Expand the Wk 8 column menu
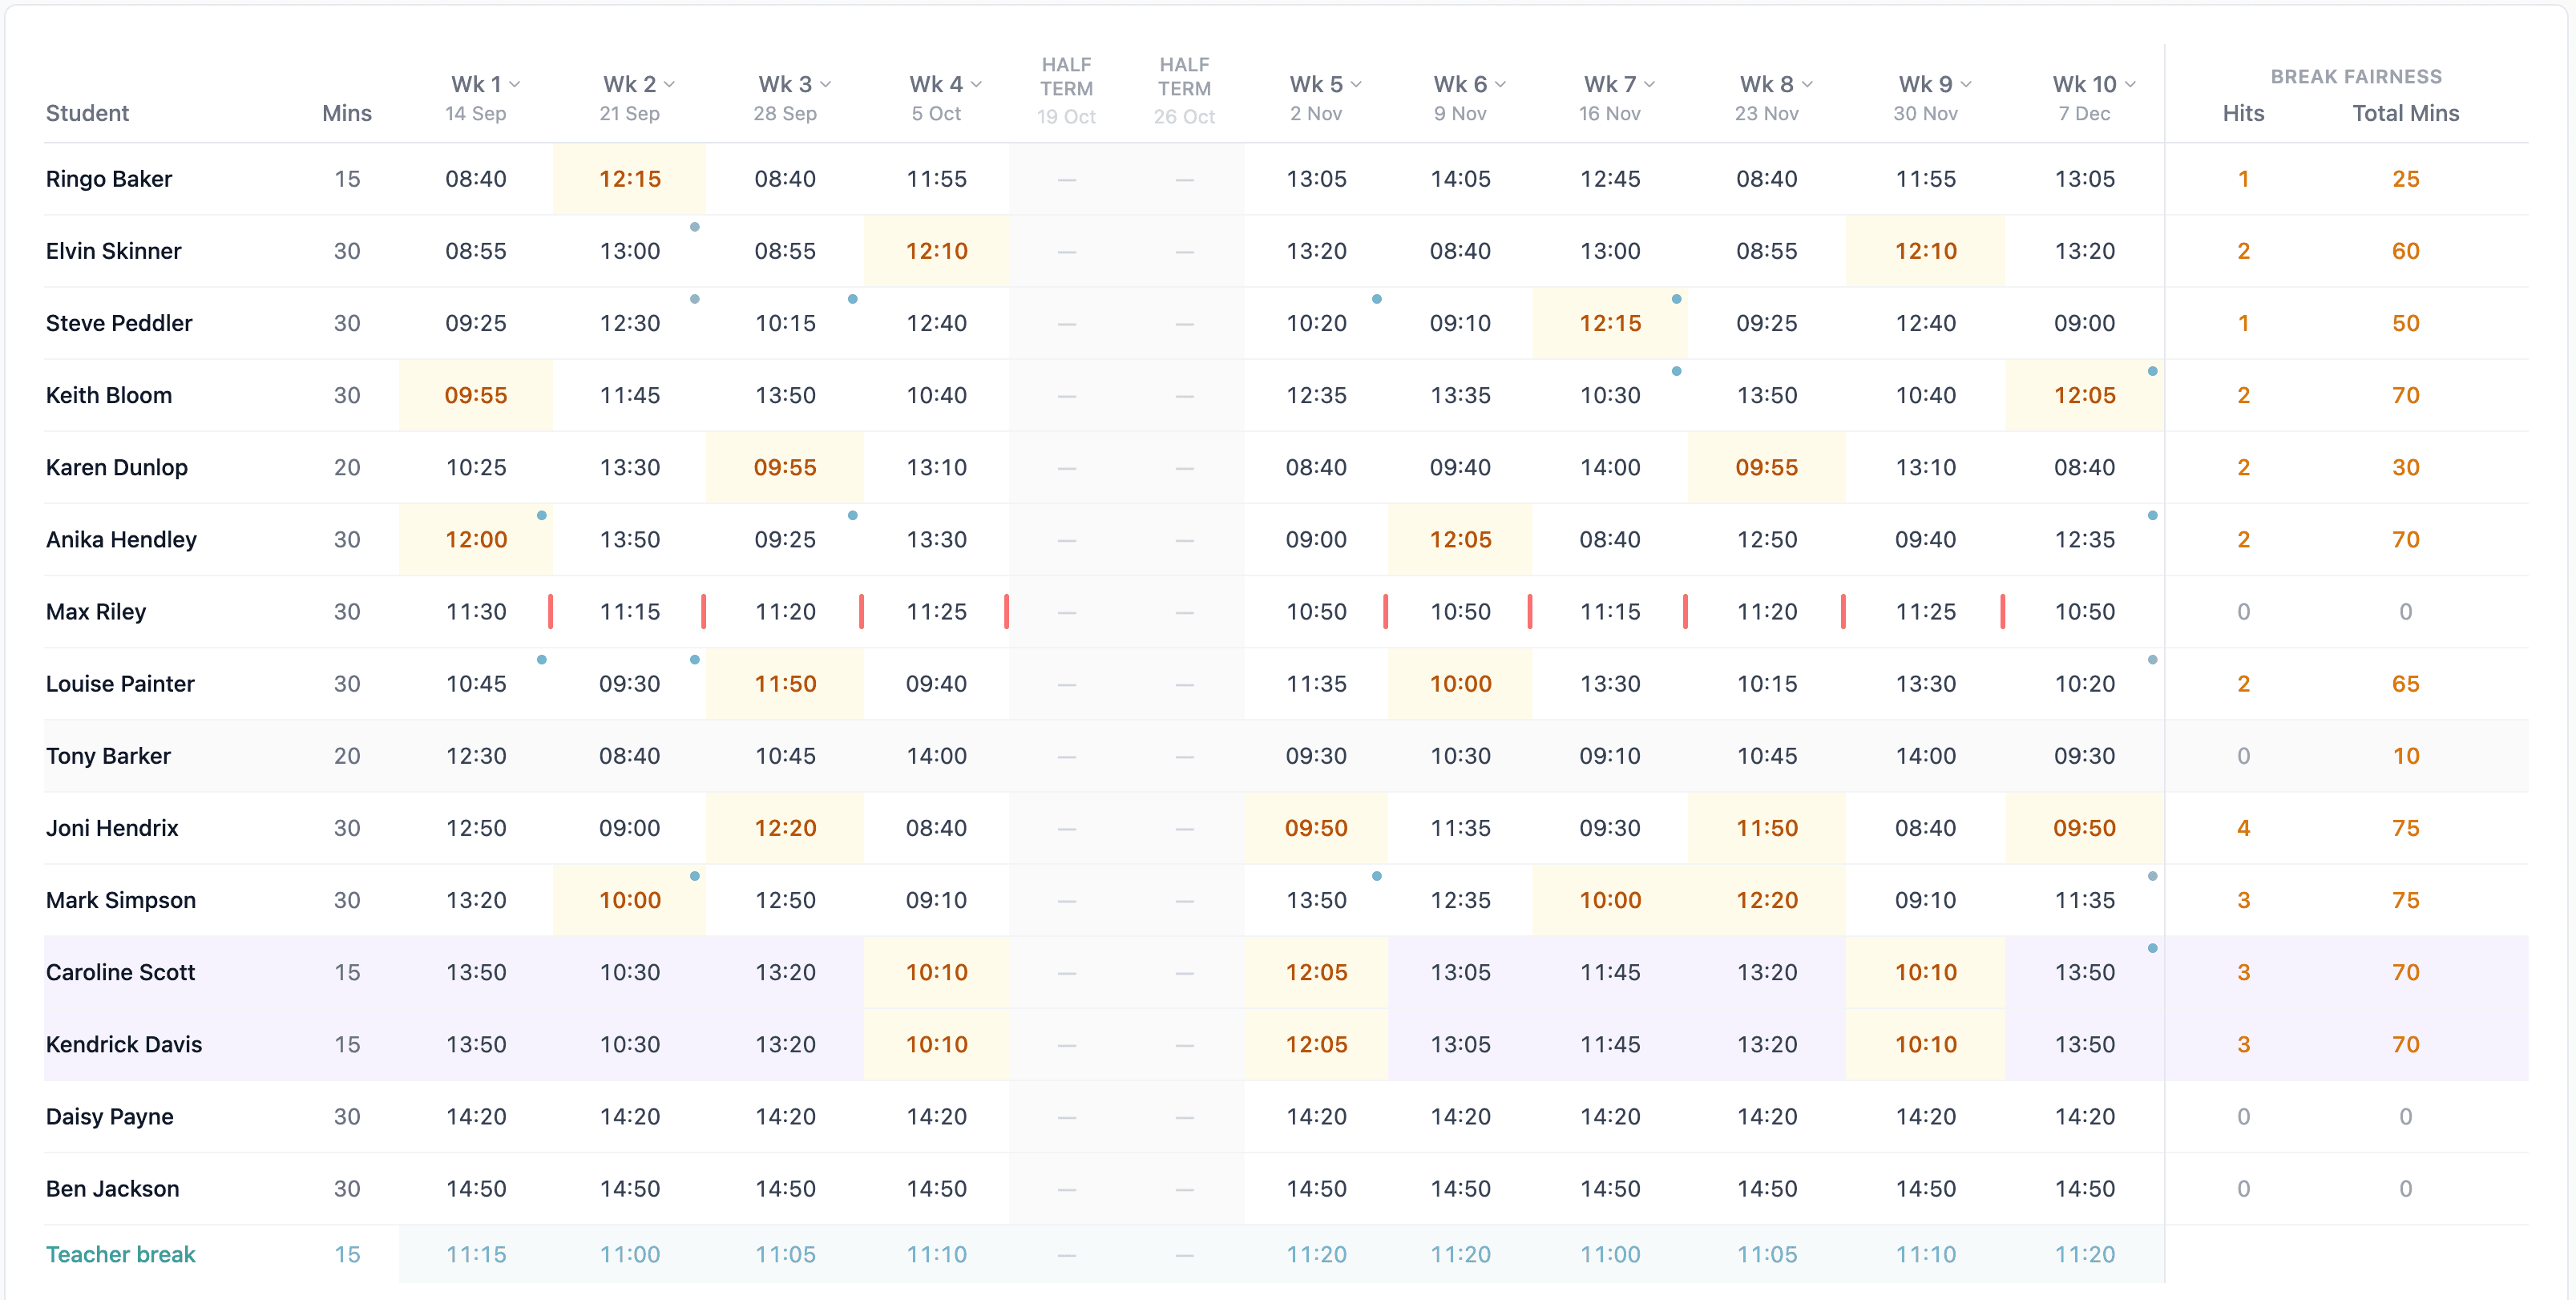Screen dimensions: 2576x1300 click(1807, 85)
